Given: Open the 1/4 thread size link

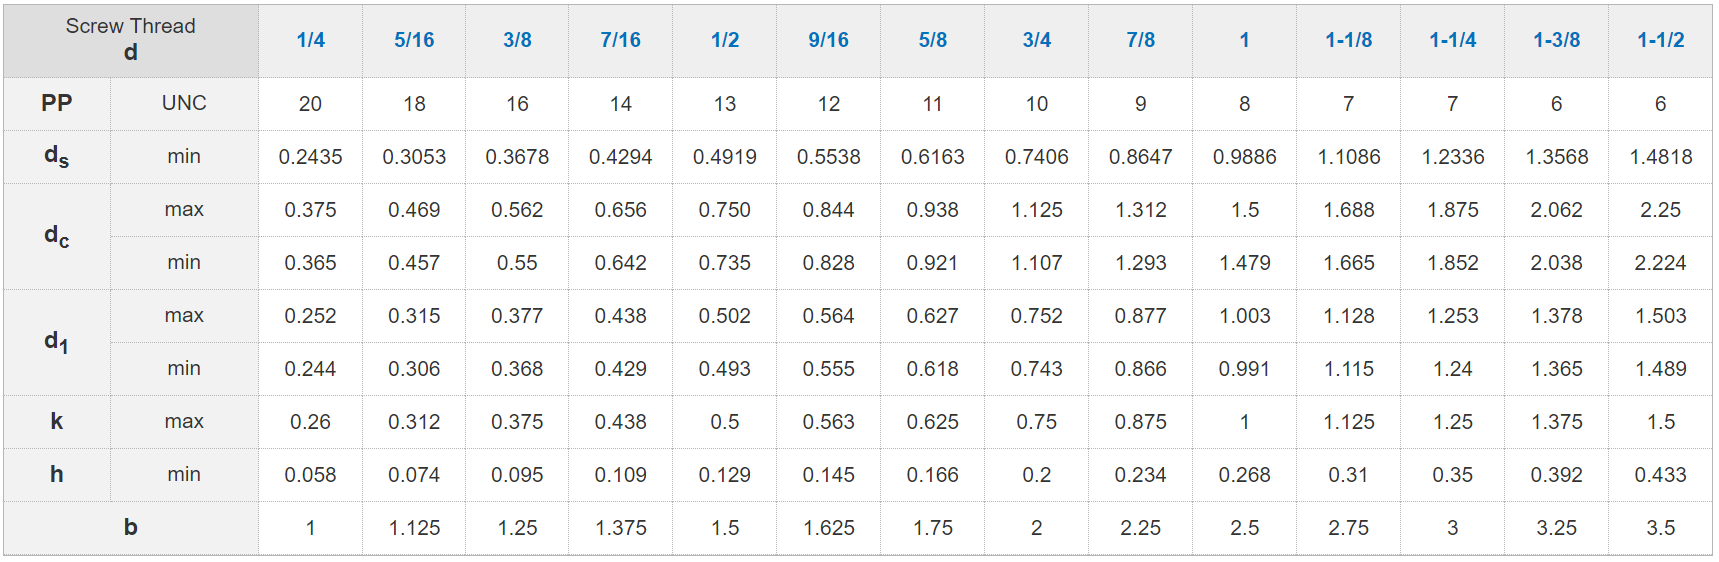Looking at the screenshot, I should [x=310, y=40].
